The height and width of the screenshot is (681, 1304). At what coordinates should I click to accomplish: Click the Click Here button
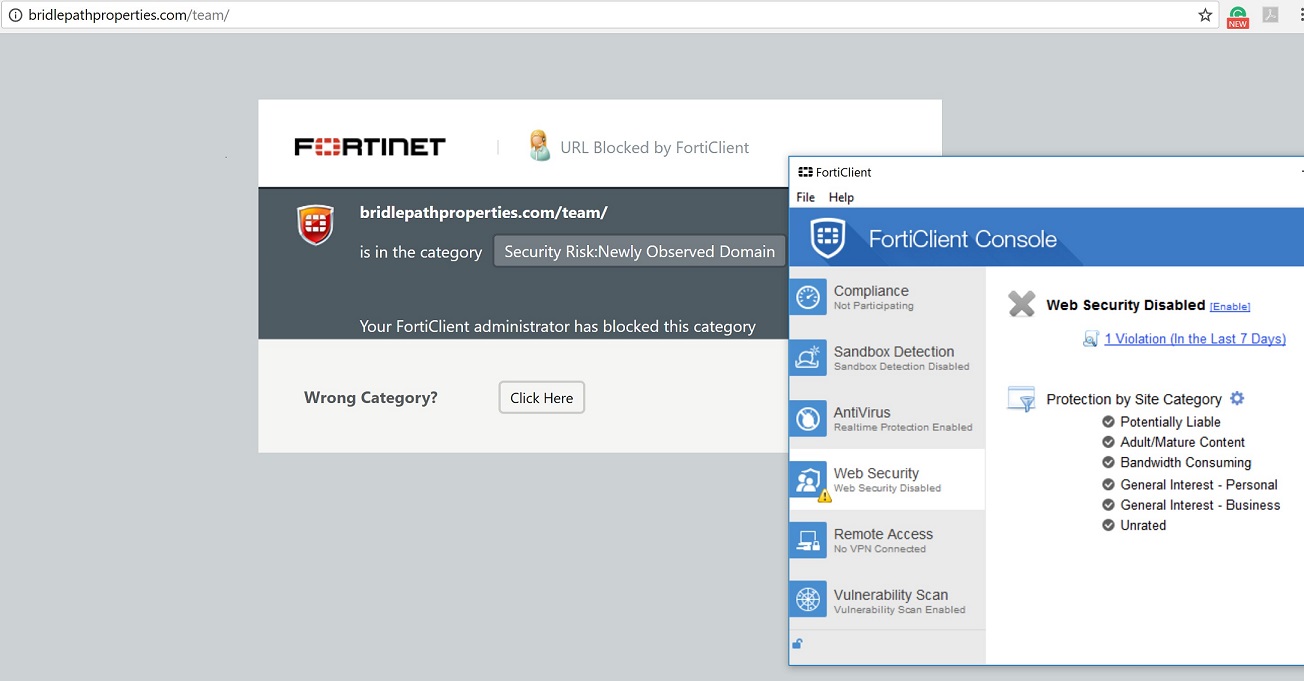coord(542,397)
